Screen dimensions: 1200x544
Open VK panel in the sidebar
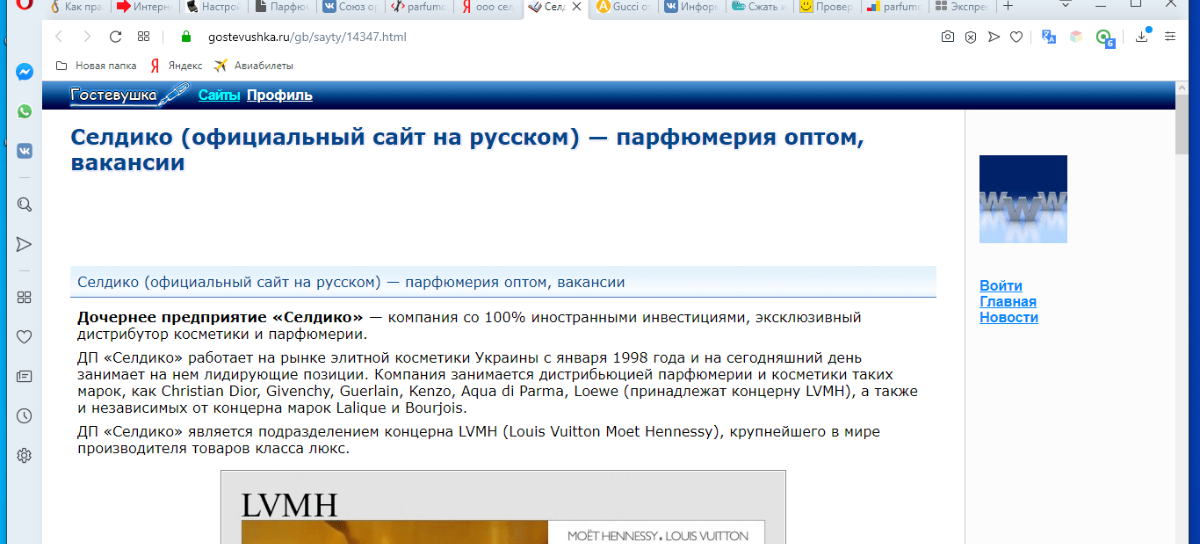tap(24, 151)
